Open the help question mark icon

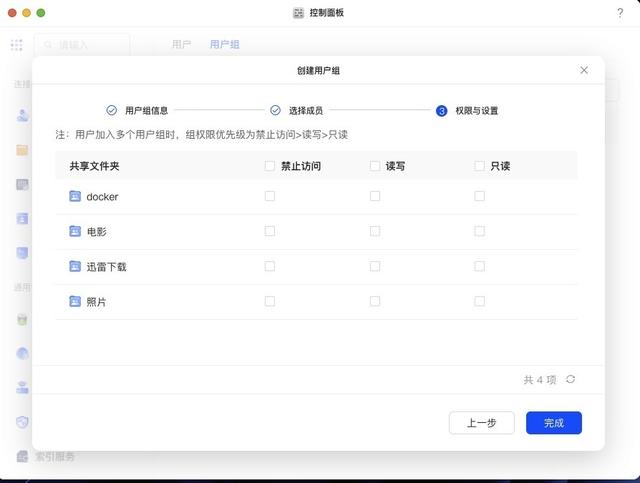[x=620, y=13]
